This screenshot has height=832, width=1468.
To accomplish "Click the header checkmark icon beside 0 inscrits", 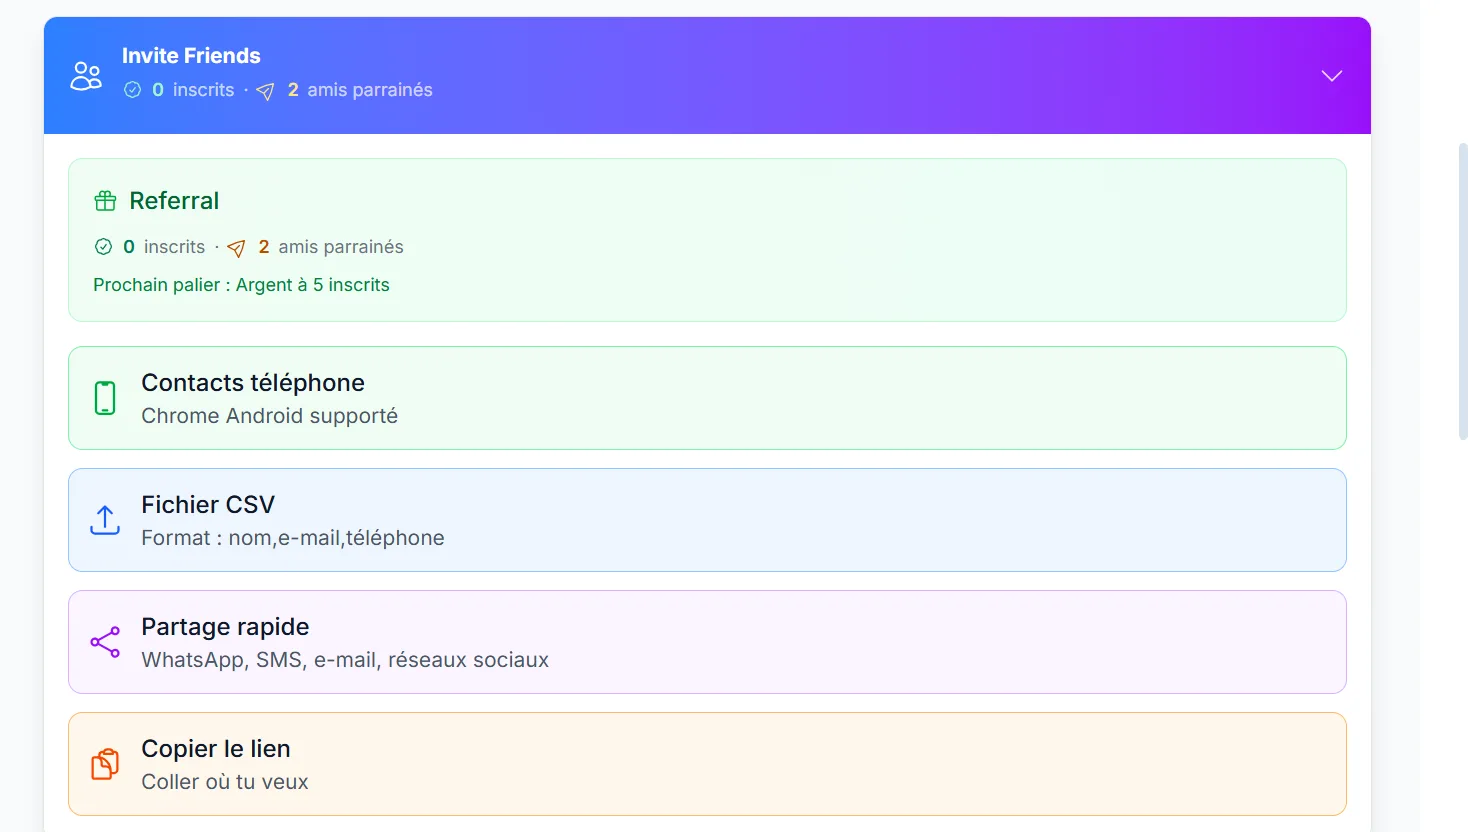I will click(132, 90).
